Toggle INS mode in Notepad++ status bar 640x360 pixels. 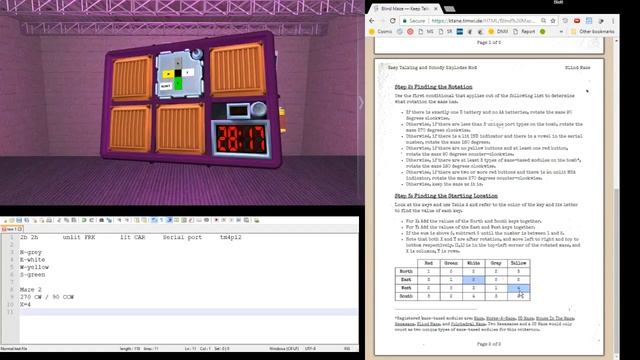tap(347, 349)
